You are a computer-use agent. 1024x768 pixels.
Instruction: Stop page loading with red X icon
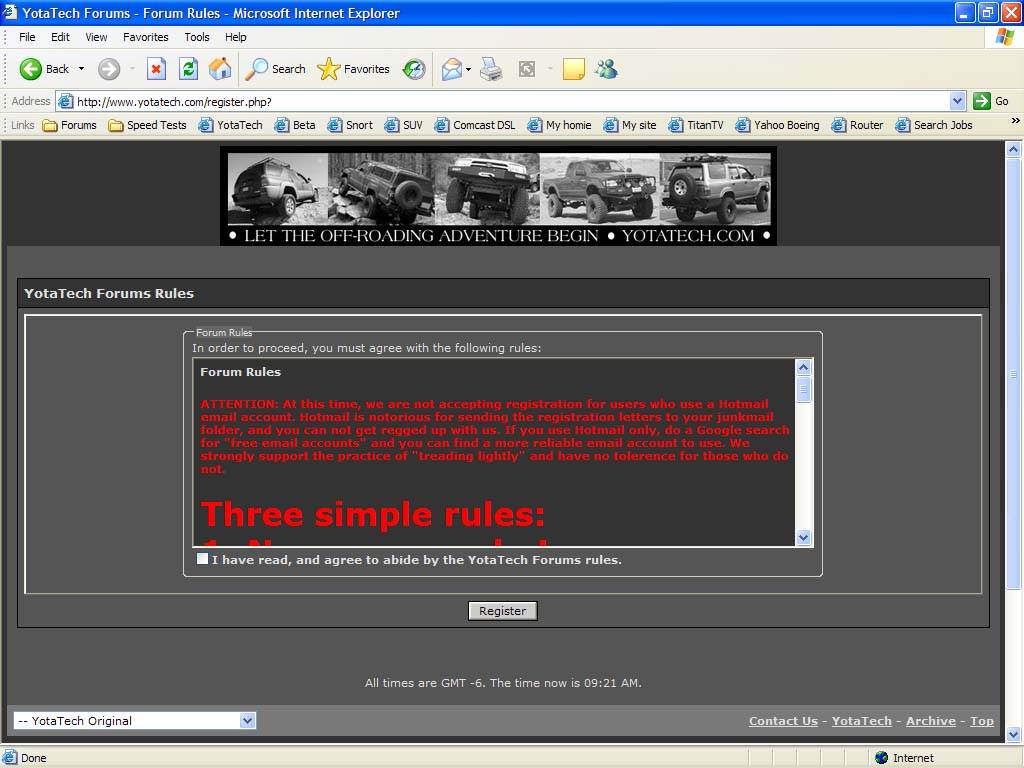156,69
